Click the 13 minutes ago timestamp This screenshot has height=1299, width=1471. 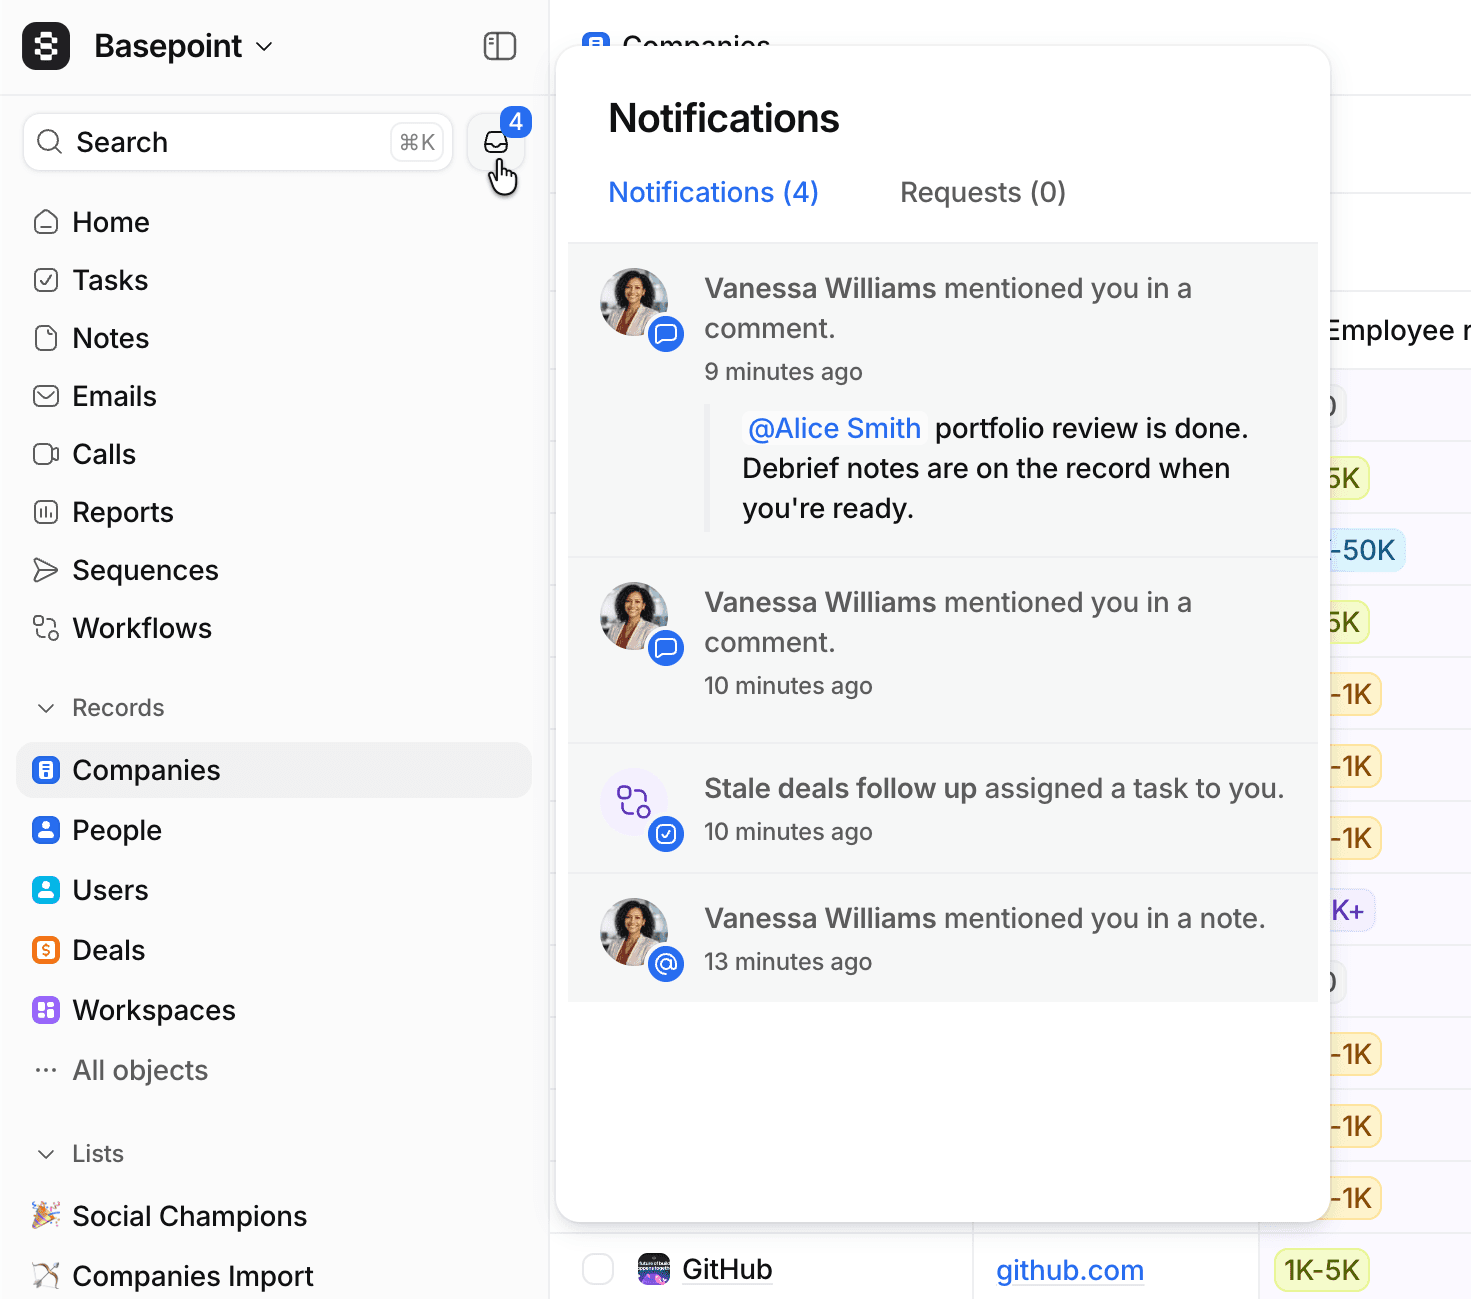coord(788,961)
